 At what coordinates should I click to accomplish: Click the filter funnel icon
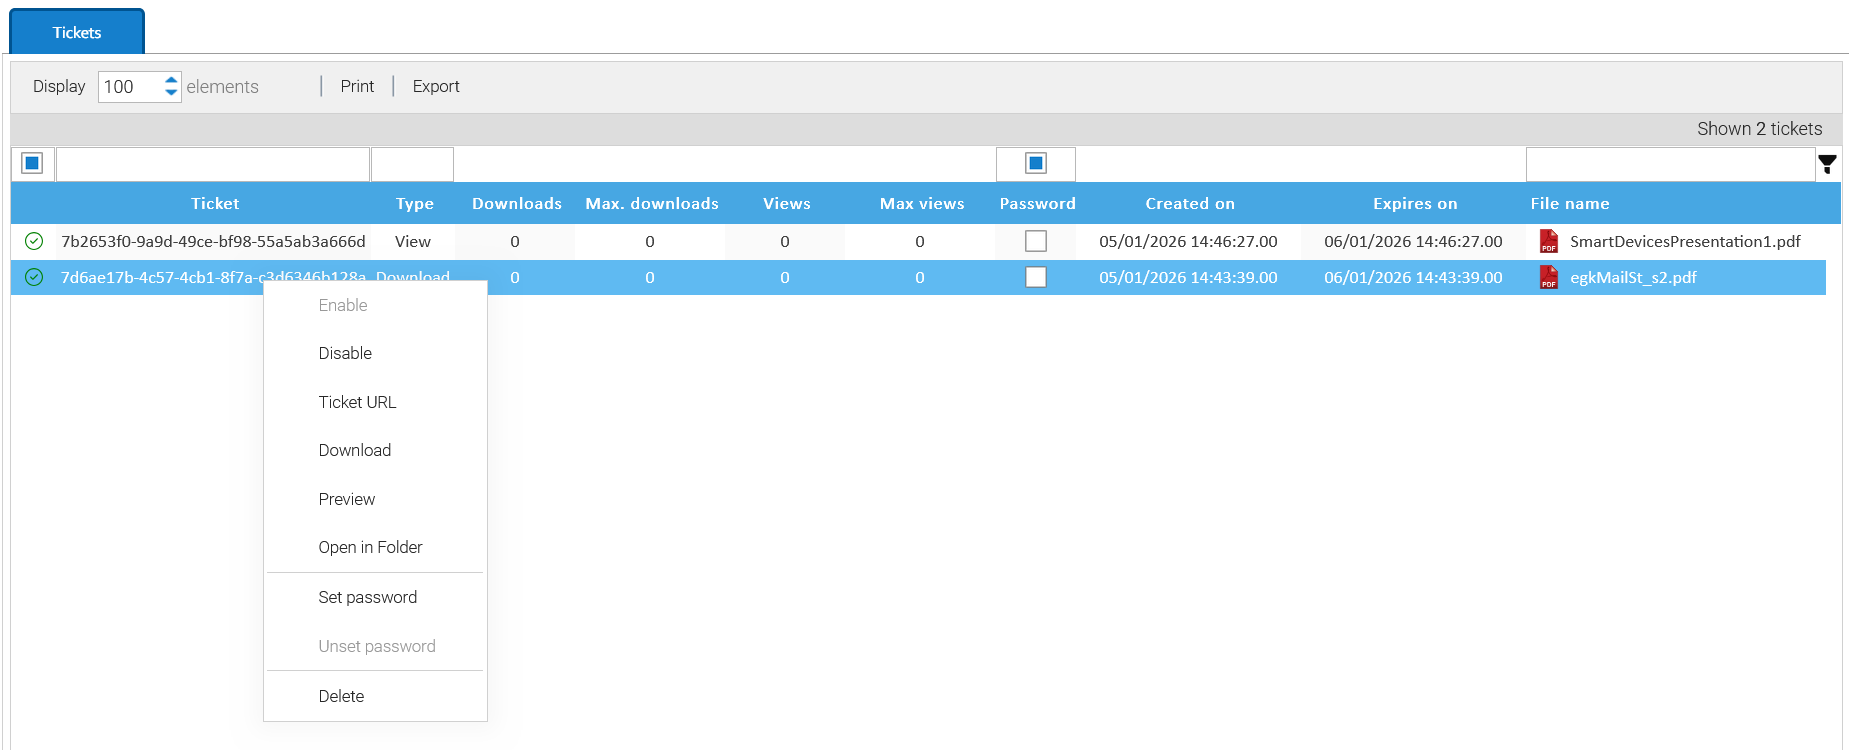[1827, 164]
